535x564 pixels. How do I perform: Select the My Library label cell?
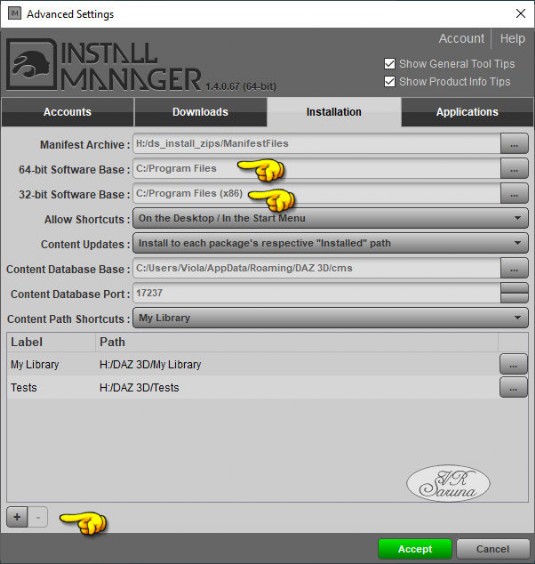35,364
